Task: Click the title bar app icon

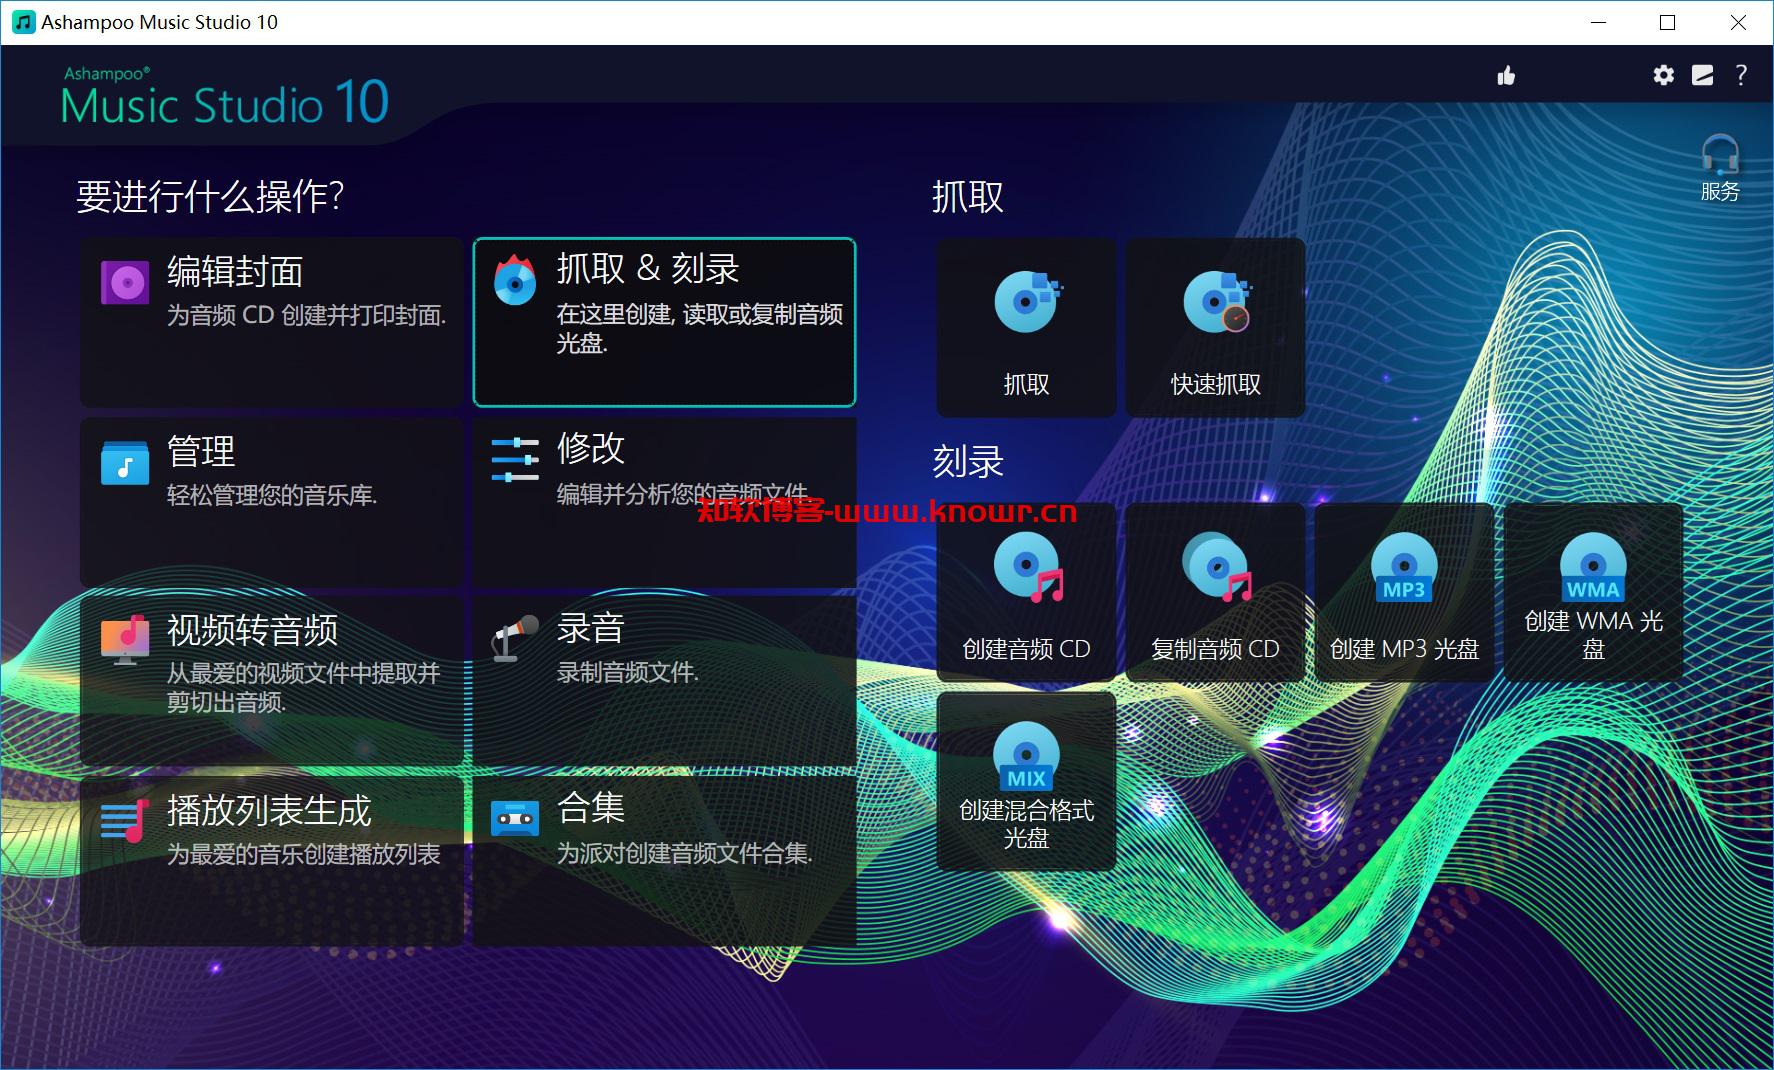Action: 23,22
